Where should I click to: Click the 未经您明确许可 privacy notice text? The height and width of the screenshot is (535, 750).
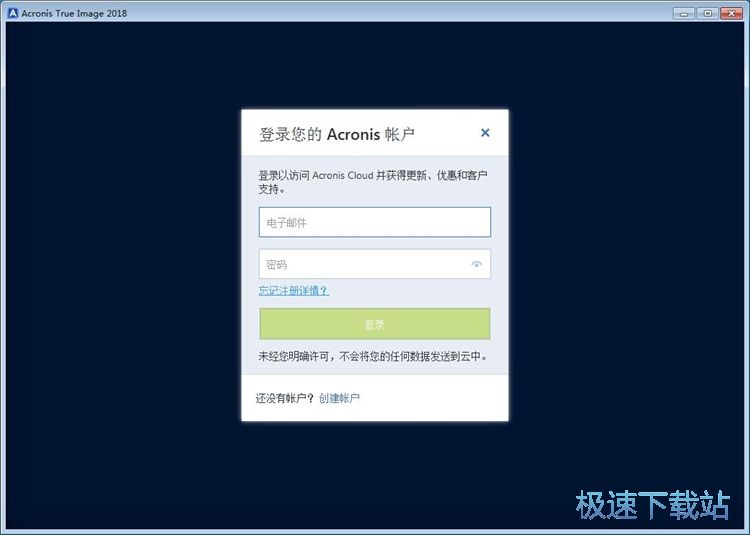tap(373, 356)
